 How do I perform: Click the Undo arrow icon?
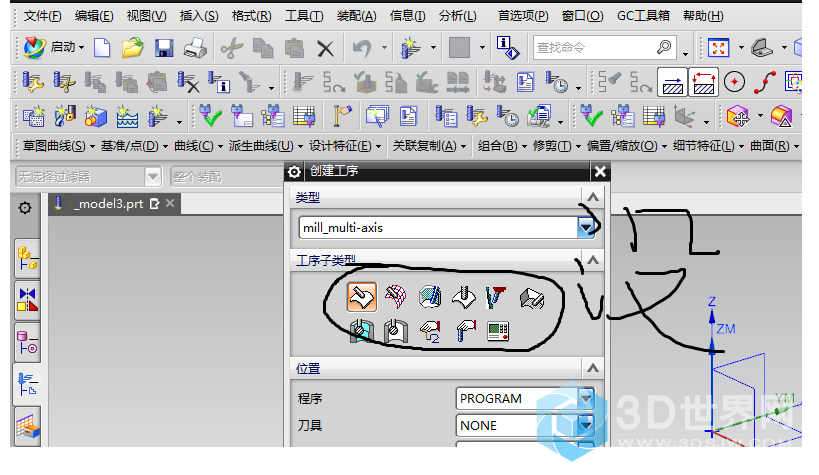tap(361, 49)
